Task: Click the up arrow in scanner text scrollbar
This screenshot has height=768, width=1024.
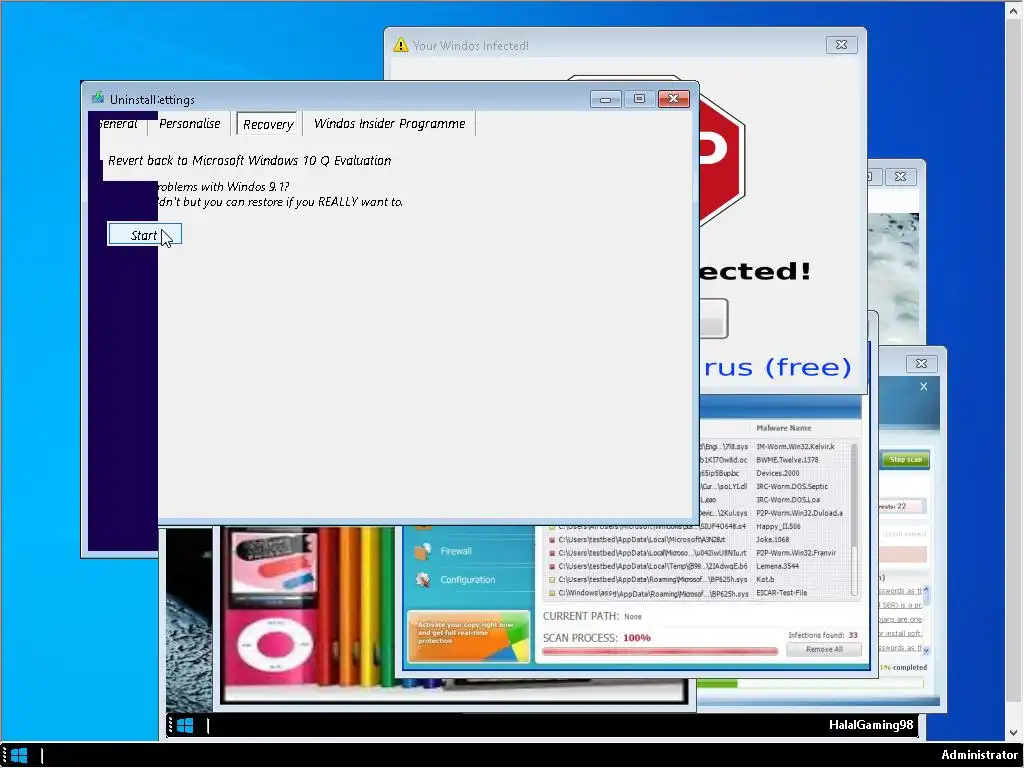Action: [x=925, y=590]
